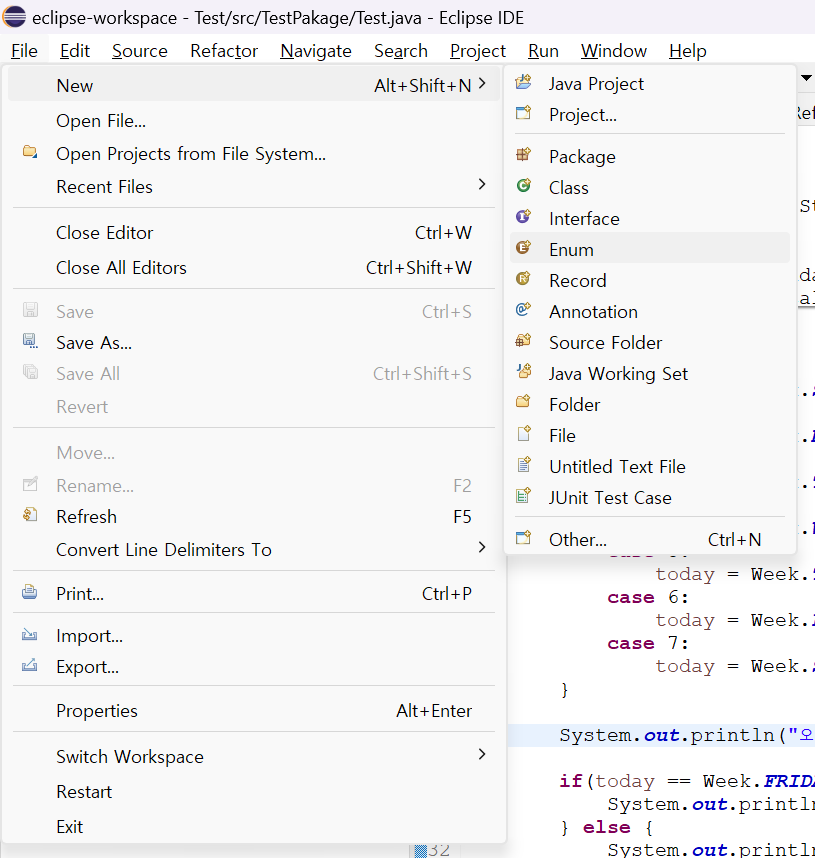Click the Refresh icon
Screen dimensions: 815x858
point(30,515)
